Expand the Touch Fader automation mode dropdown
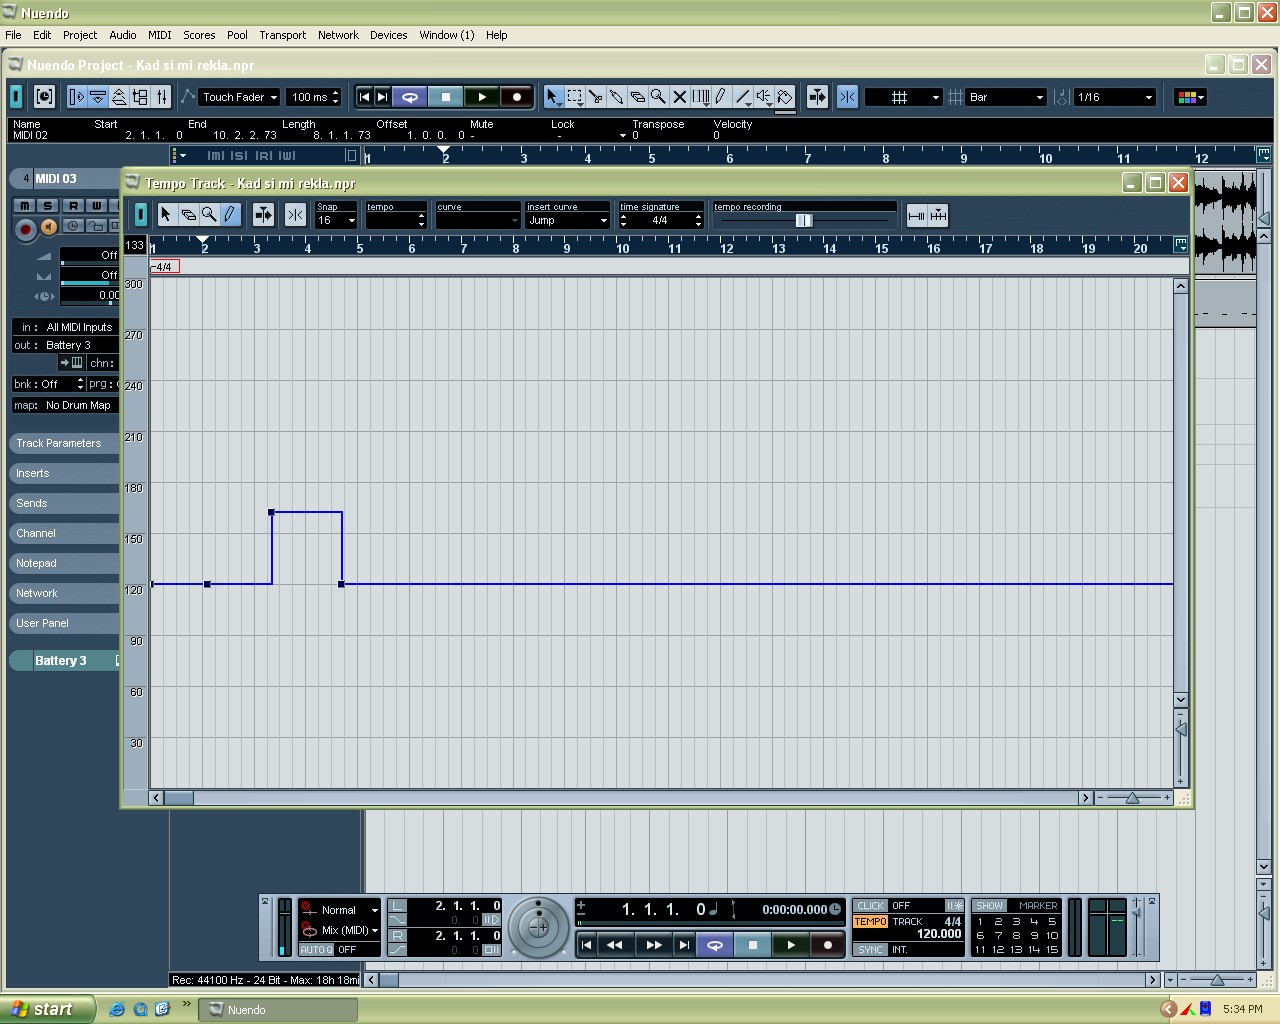Viewport: 1280px width, 1024px height. [x=239, y=97]
